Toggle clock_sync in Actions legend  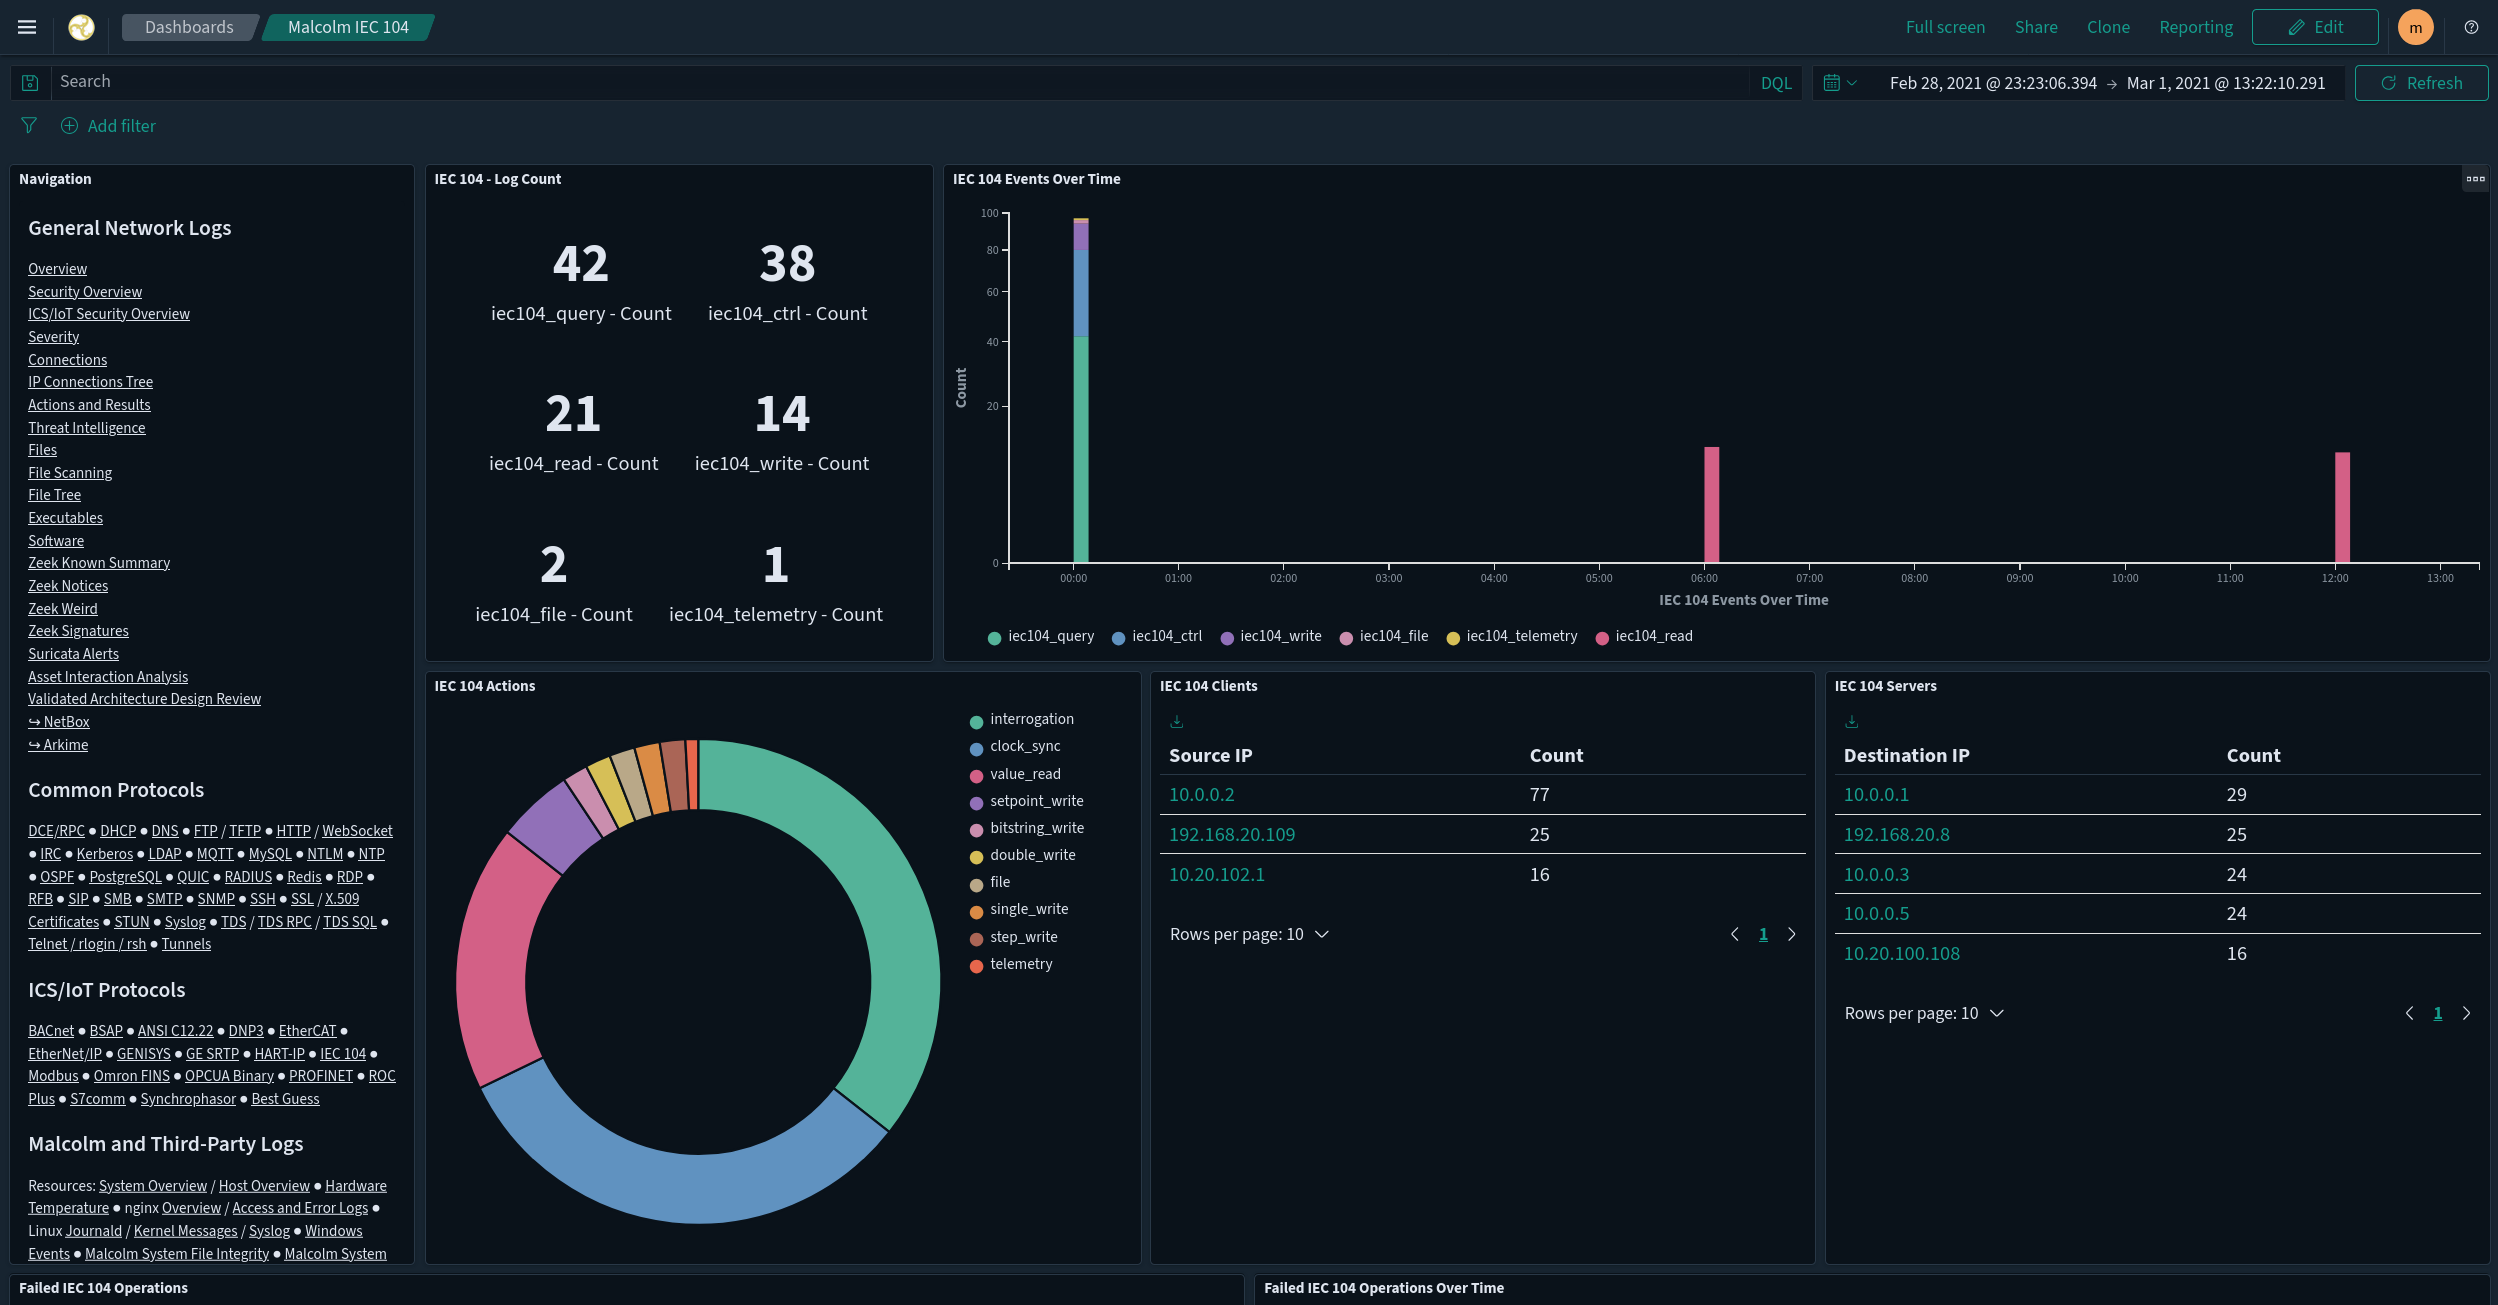pyautogui.click(x=1015, y=747)
